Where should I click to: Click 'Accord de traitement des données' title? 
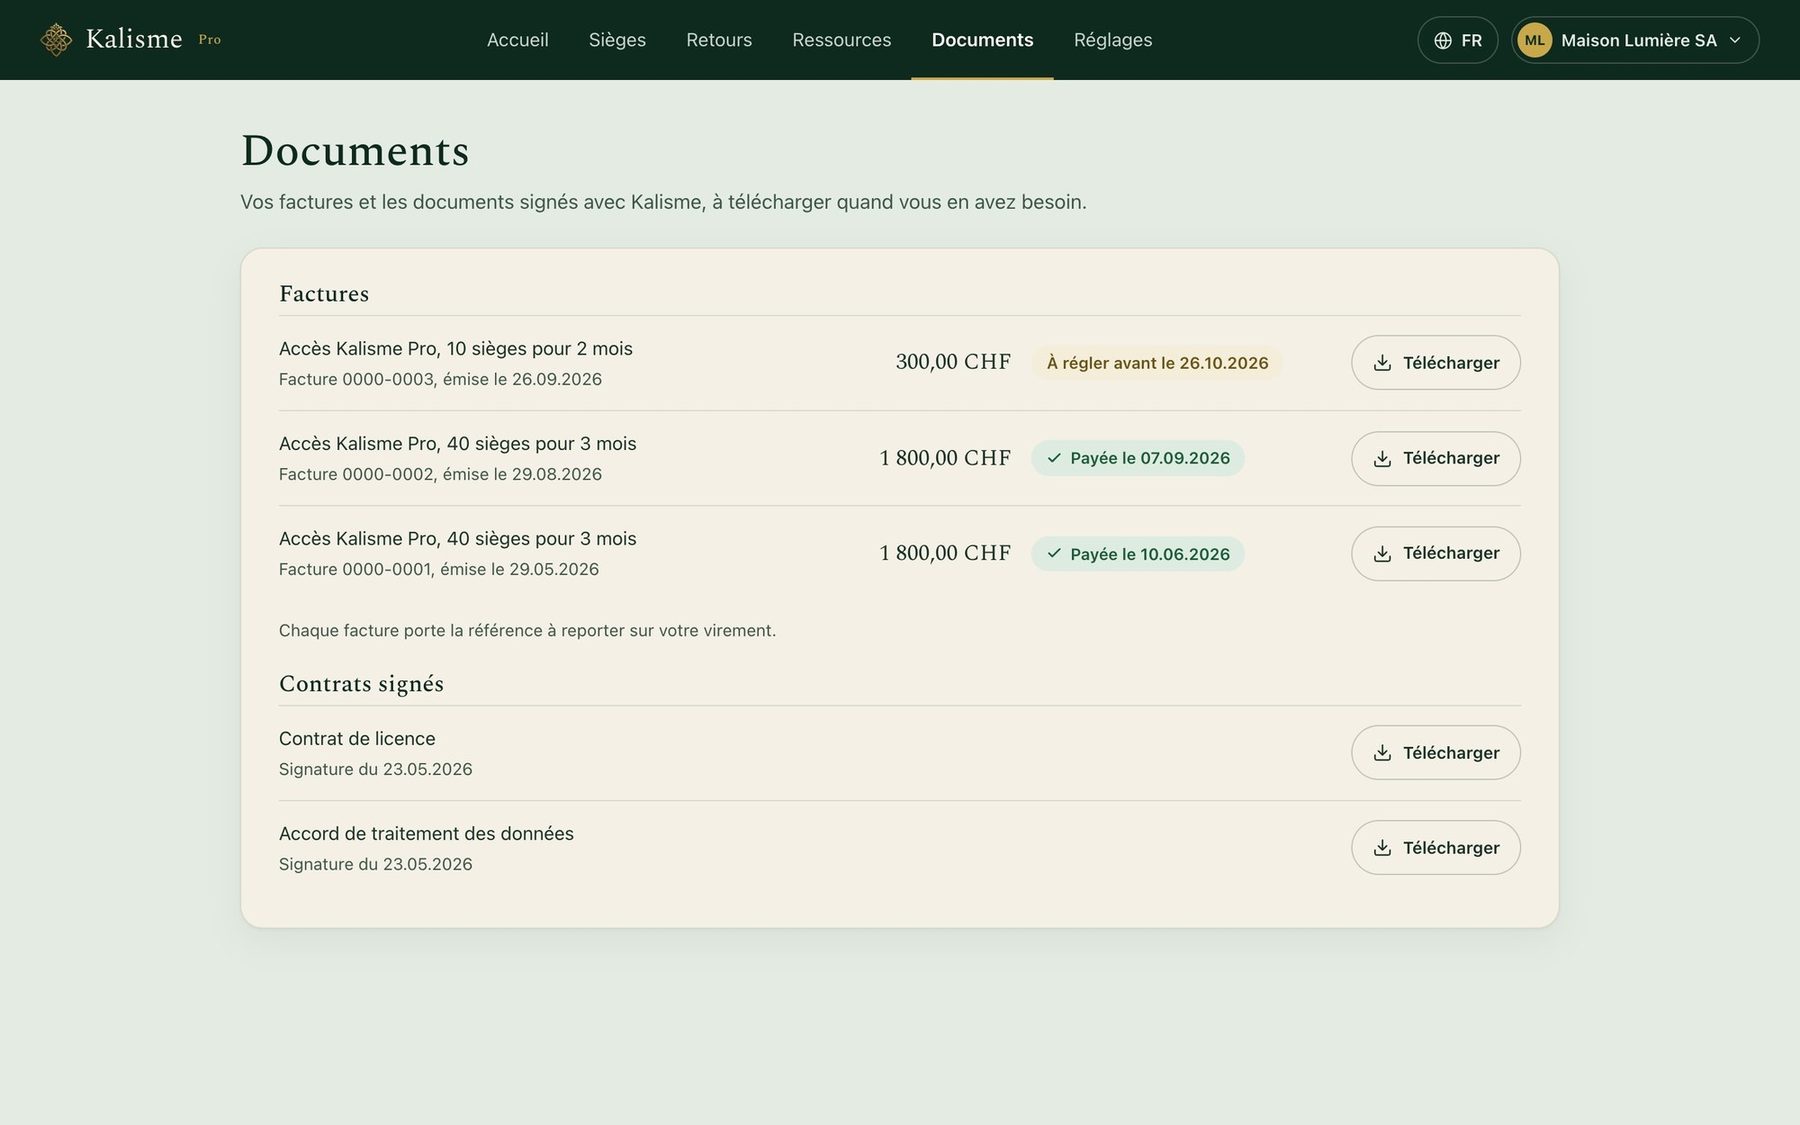pos(426,834)
